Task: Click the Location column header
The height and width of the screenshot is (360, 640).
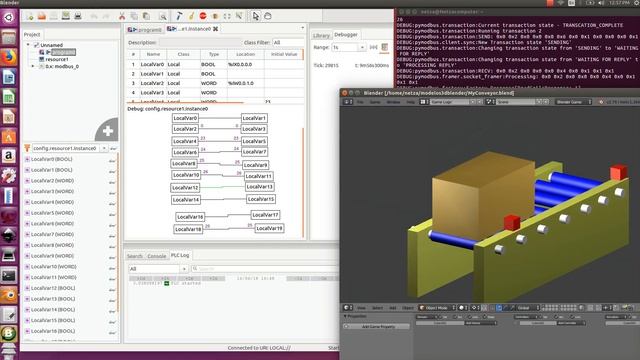Action: coord(245,54)
